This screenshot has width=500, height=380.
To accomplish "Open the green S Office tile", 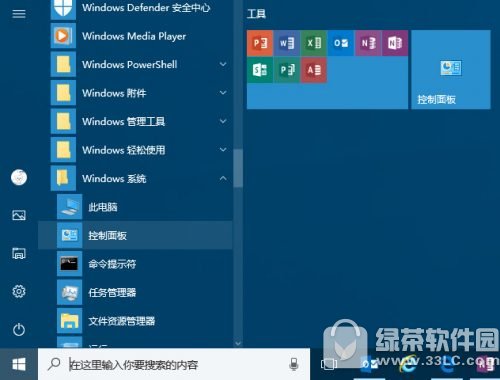I will (260, 70).
